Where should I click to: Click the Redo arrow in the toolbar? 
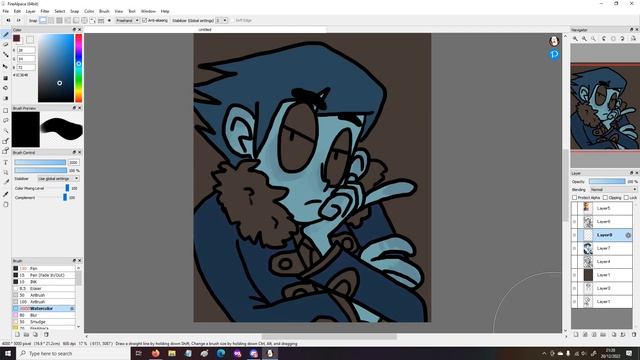coord(18,20)
